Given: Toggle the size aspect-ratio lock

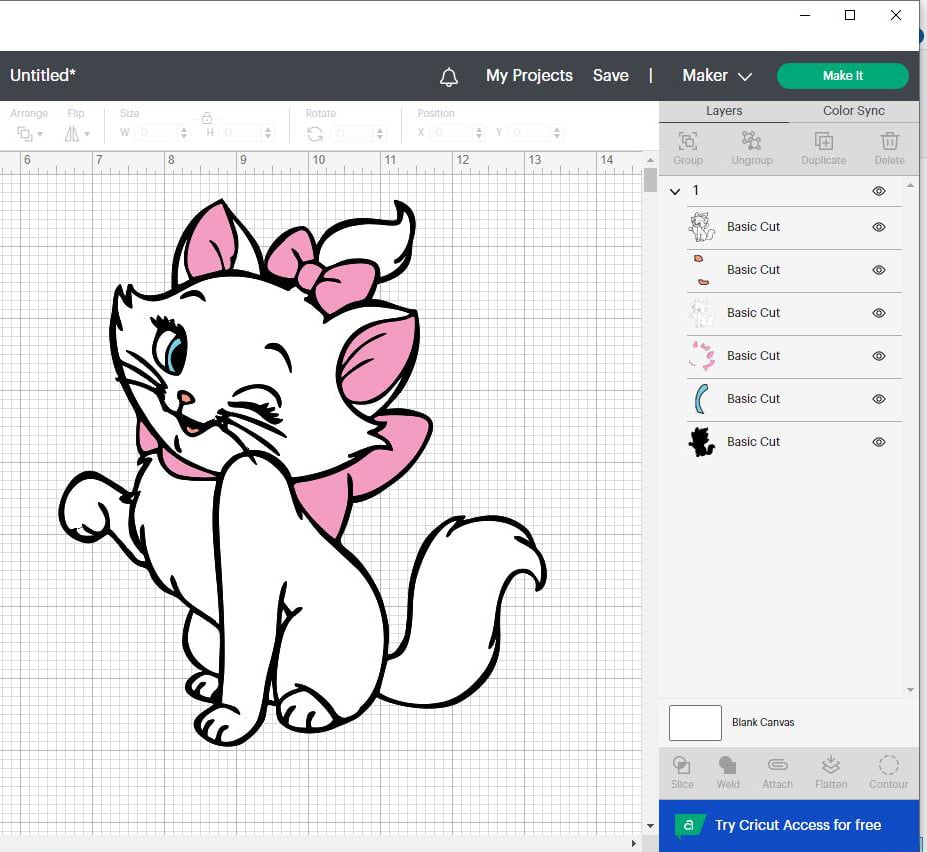Looking at the screenshot, I should pyautogui.click(x=207, y=118).
